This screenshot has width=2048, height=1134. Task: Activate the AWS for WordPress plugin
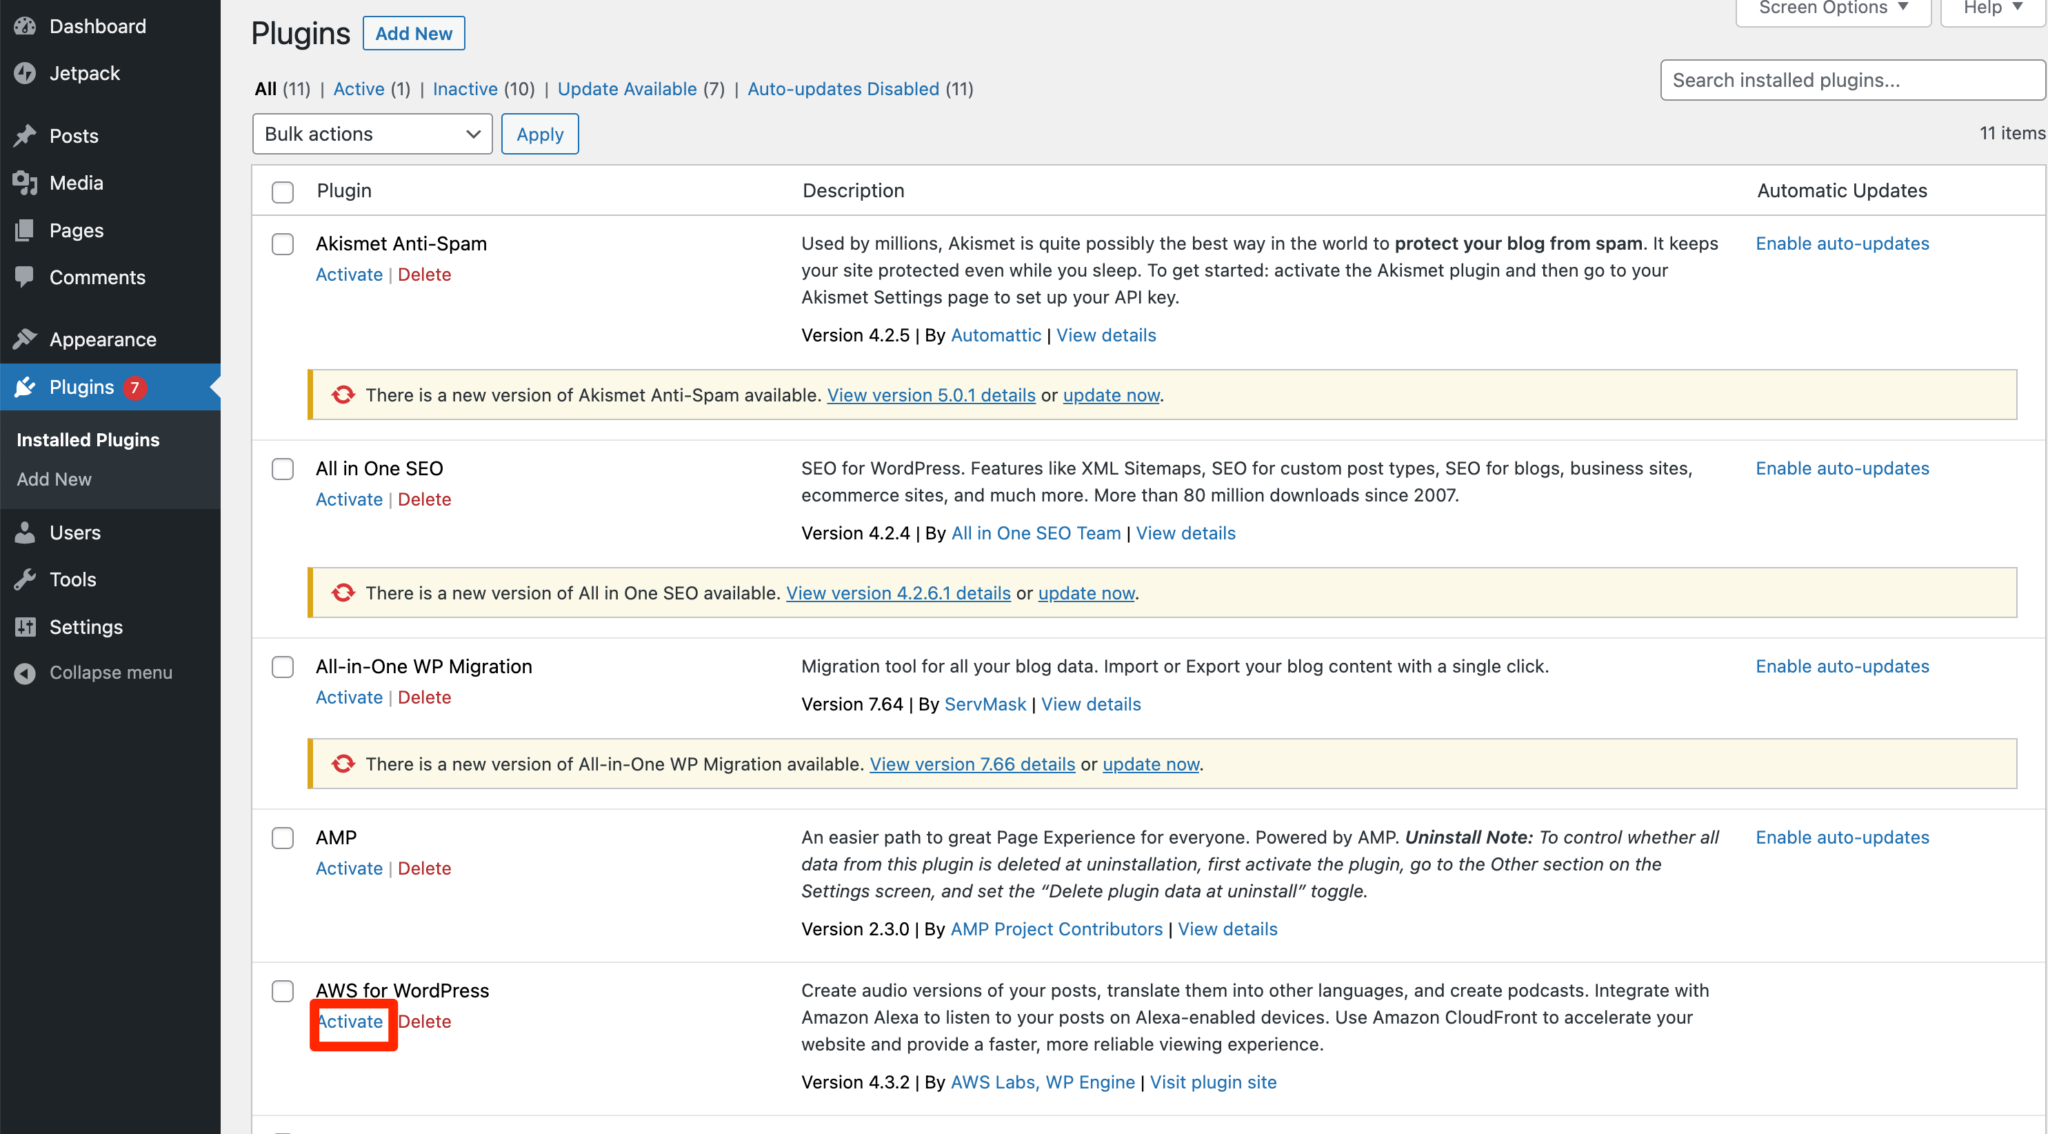(349, 1021)
